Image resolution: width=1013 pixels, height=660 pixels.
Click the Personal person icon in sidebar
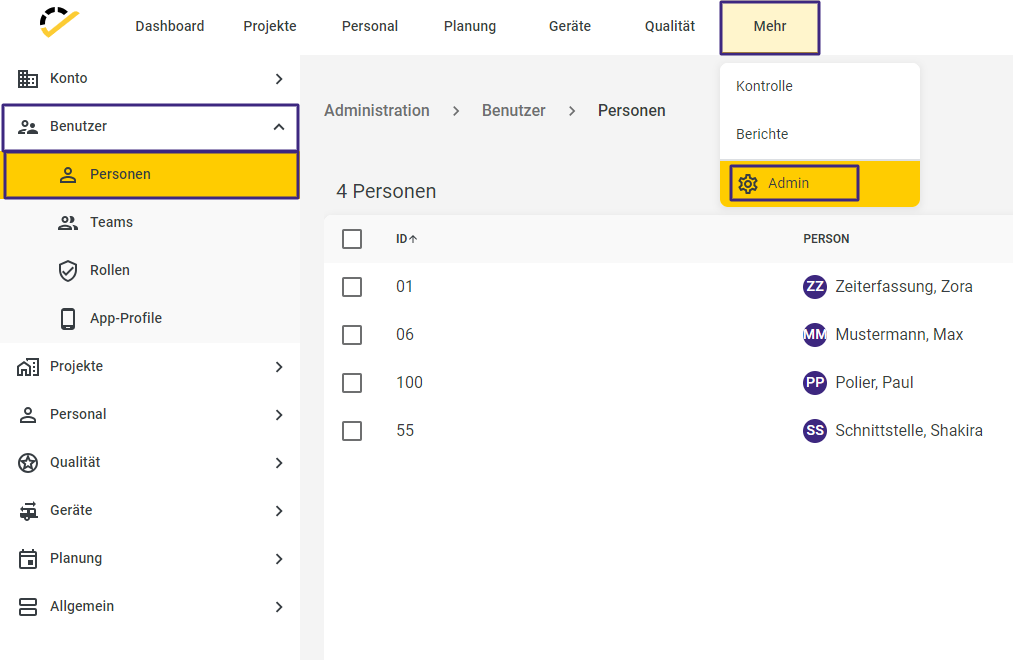point(28,415)
